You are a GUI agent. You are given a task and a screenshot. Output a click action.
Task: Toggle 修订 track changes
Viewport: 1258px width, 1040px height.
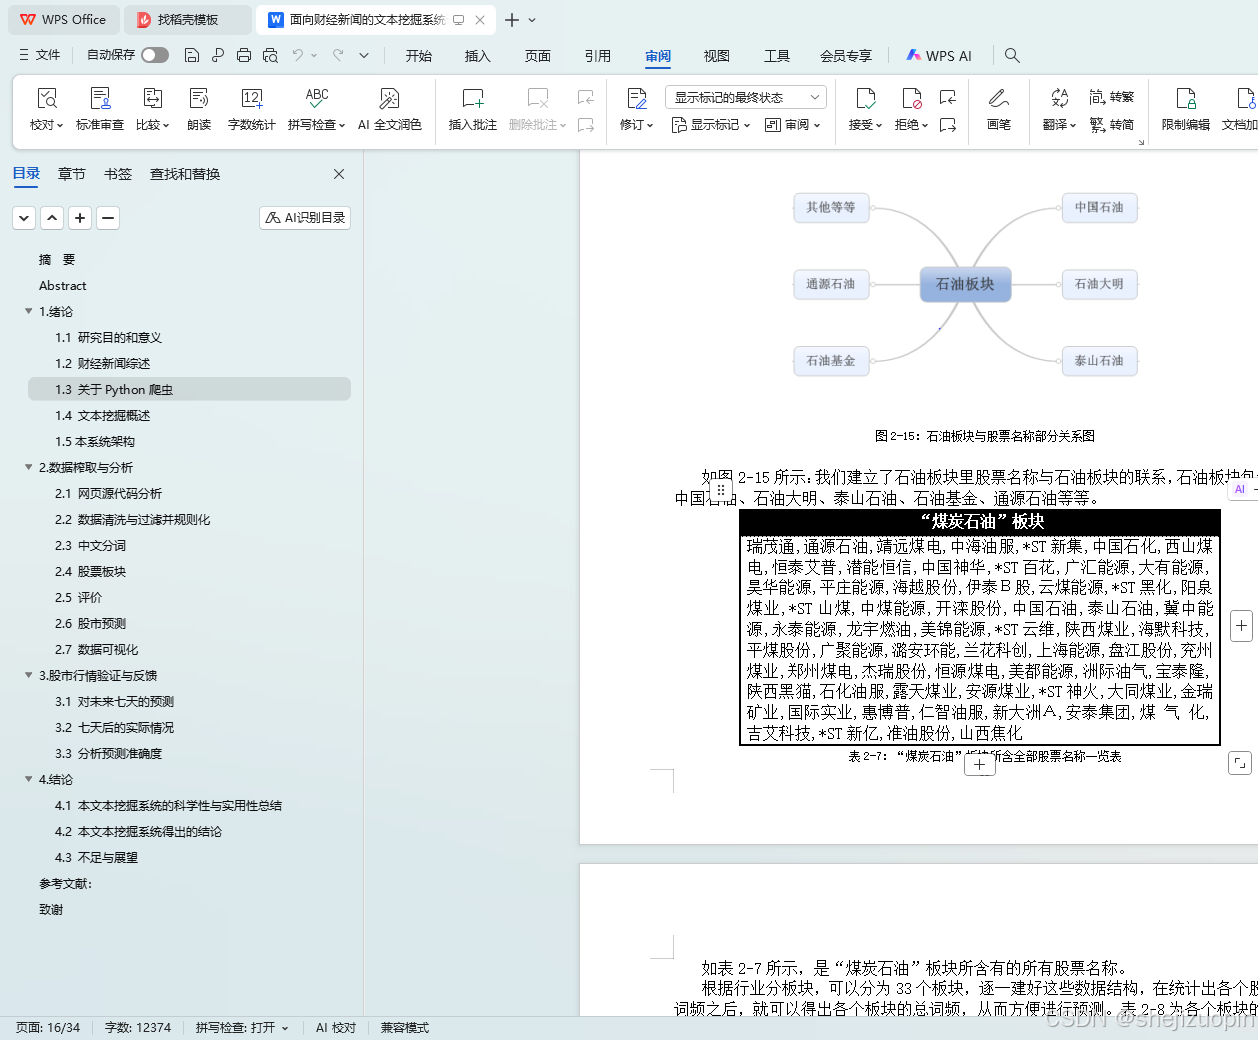click(636, 109)
